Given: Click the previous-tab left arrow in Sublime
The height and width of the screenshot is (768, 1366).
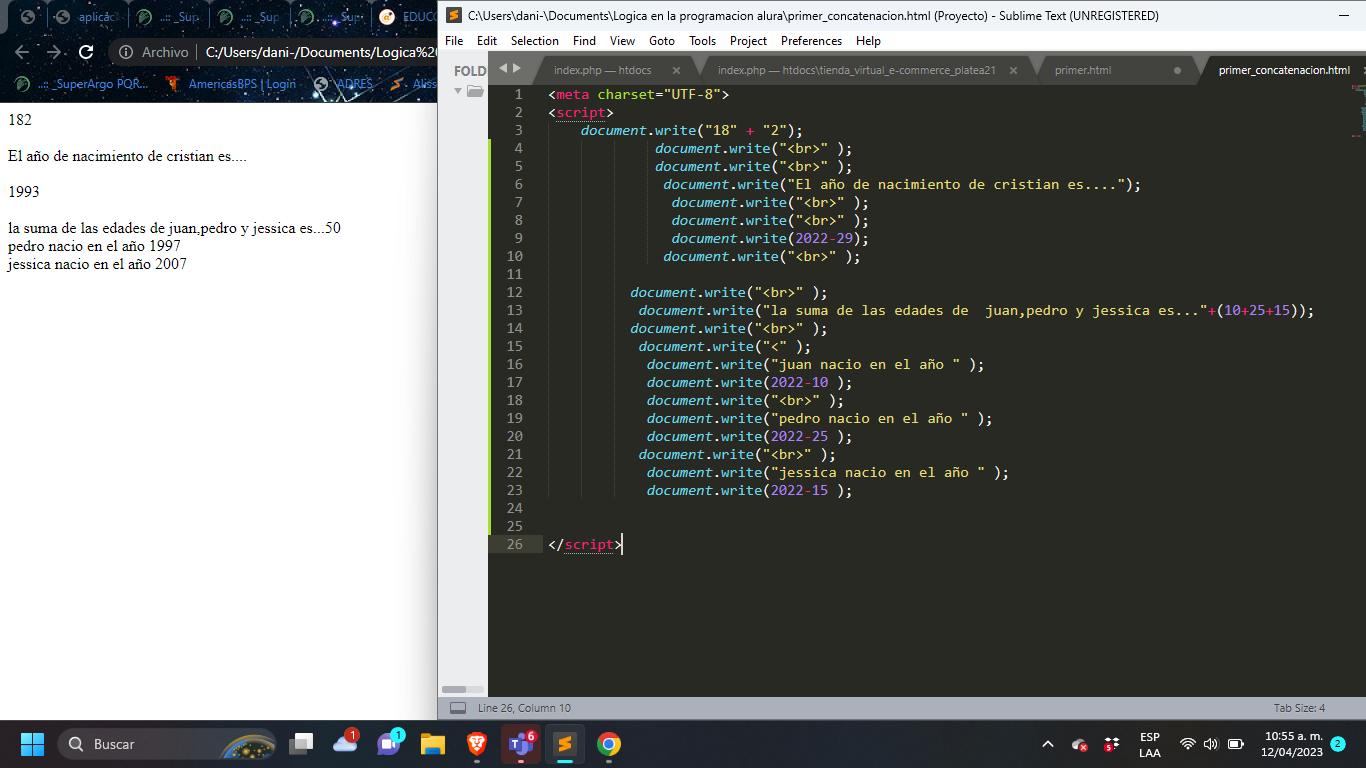Looking at the screenshot, I should coord(503,68).
